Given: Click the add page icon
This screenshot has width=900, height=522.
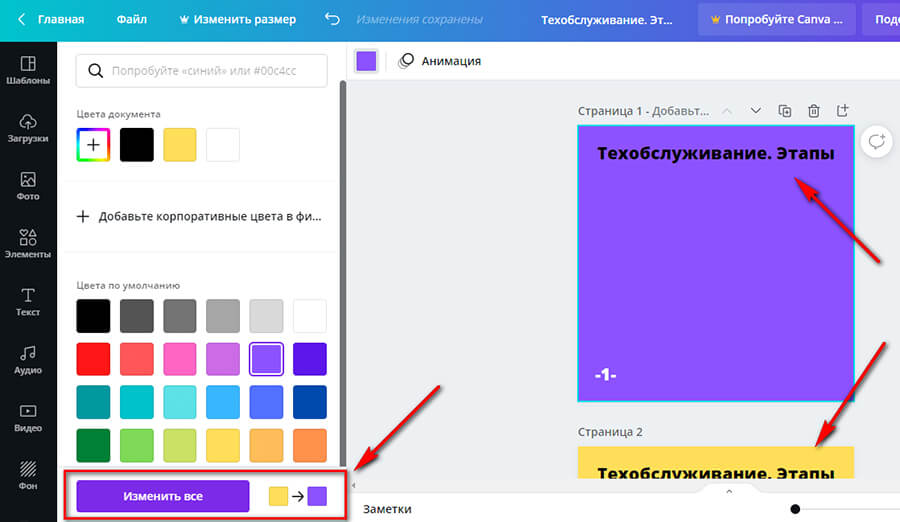Looking at the screenshot, I should [843, 111].
